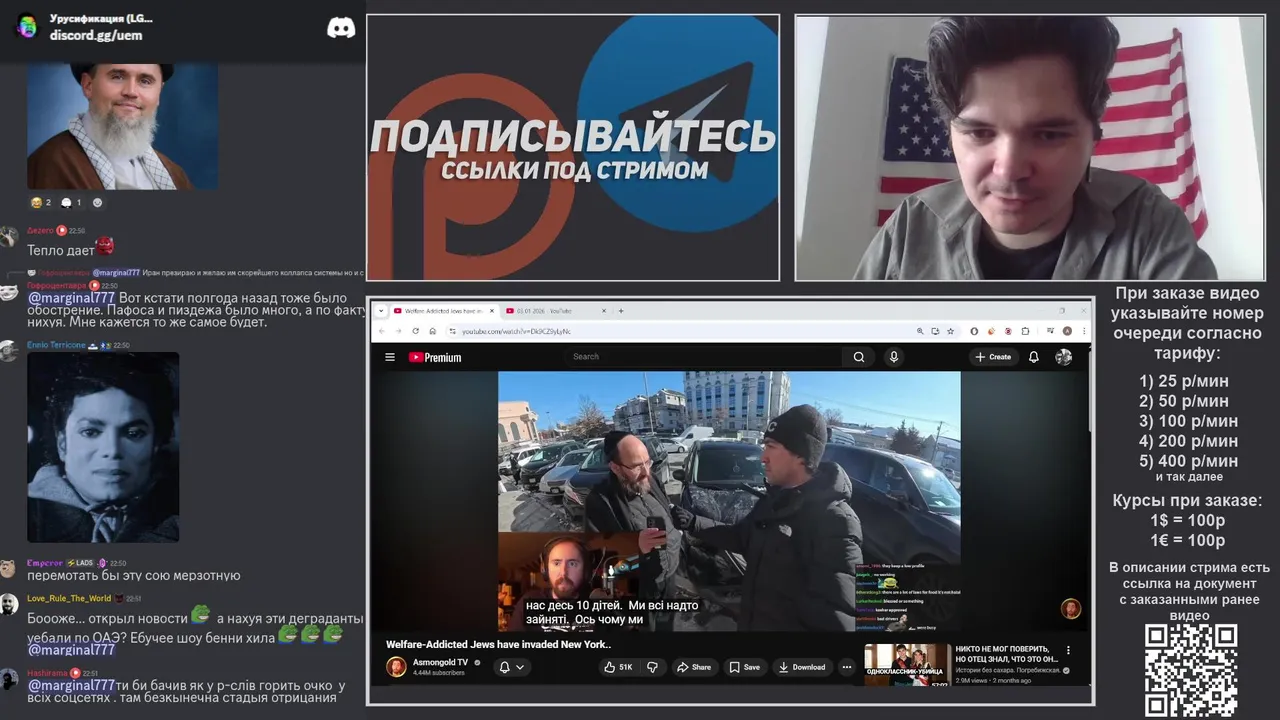This screenshot has width=1280, height=720.
Task: Open YouTube notifications bell in header
Action: (1034, 357)
